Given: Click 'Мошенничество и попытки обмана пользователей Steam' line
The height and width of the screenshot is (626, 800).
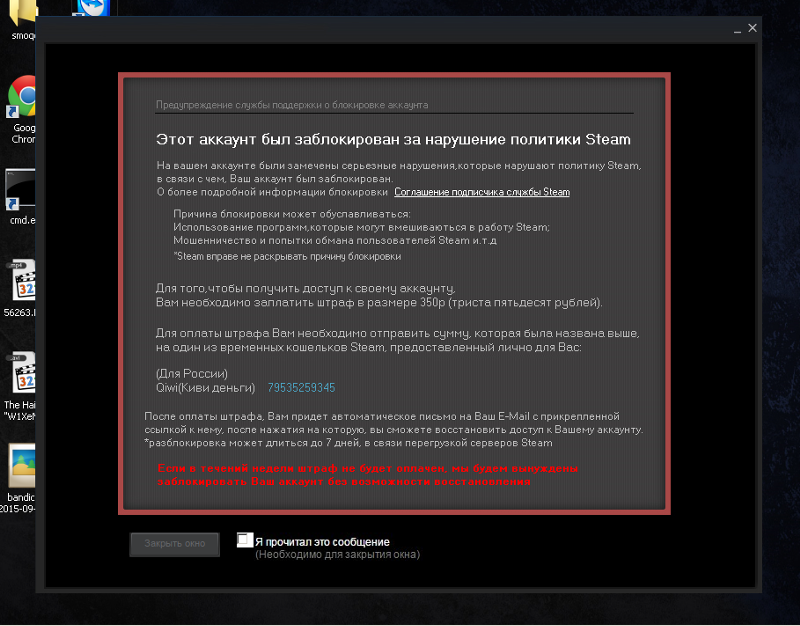Looking at the screenshot, I should [x=335, y=240].
